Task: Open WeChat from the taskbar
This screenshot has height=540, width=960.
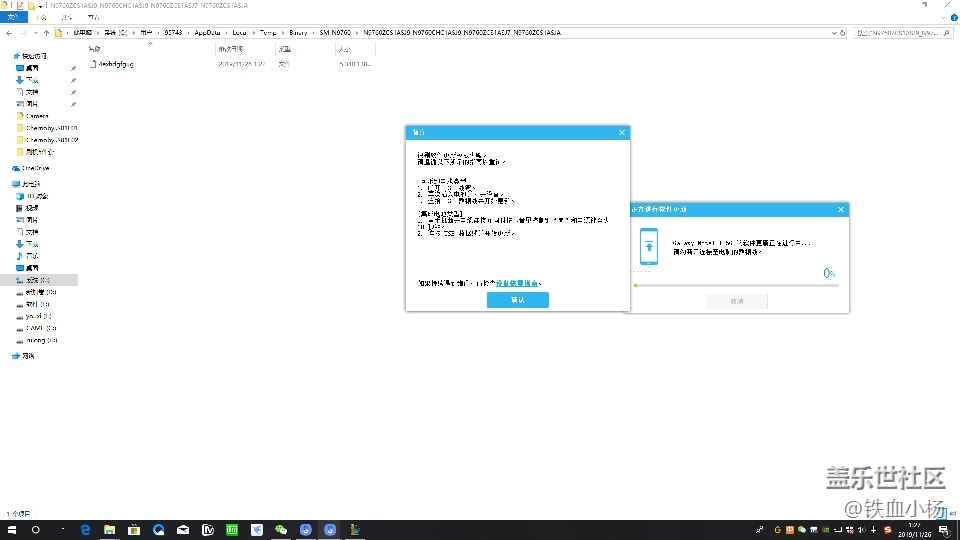Action: pyautogui.click(x=281, y=529)
